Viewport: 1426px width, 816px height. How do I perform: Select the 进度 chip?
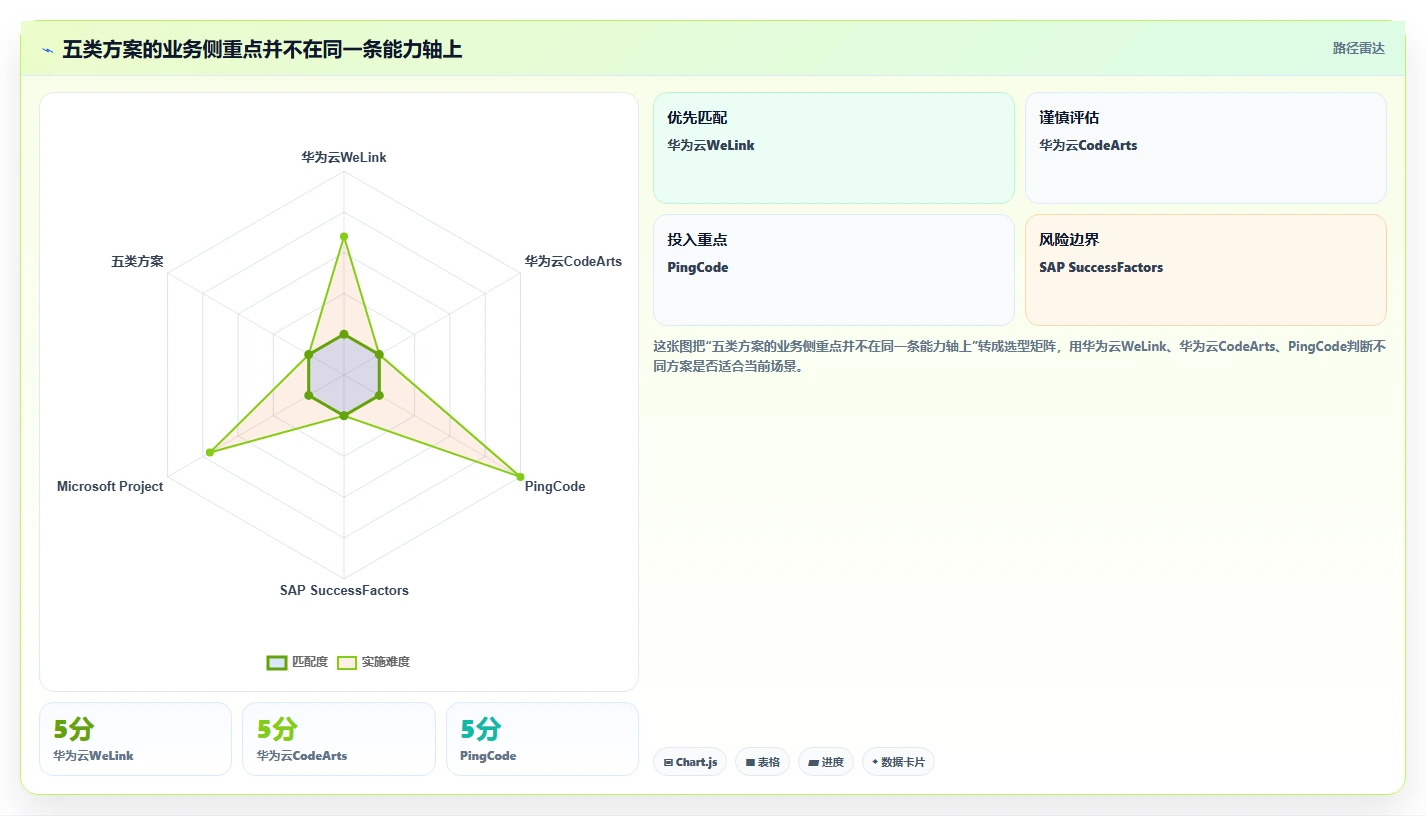[826, 762]
